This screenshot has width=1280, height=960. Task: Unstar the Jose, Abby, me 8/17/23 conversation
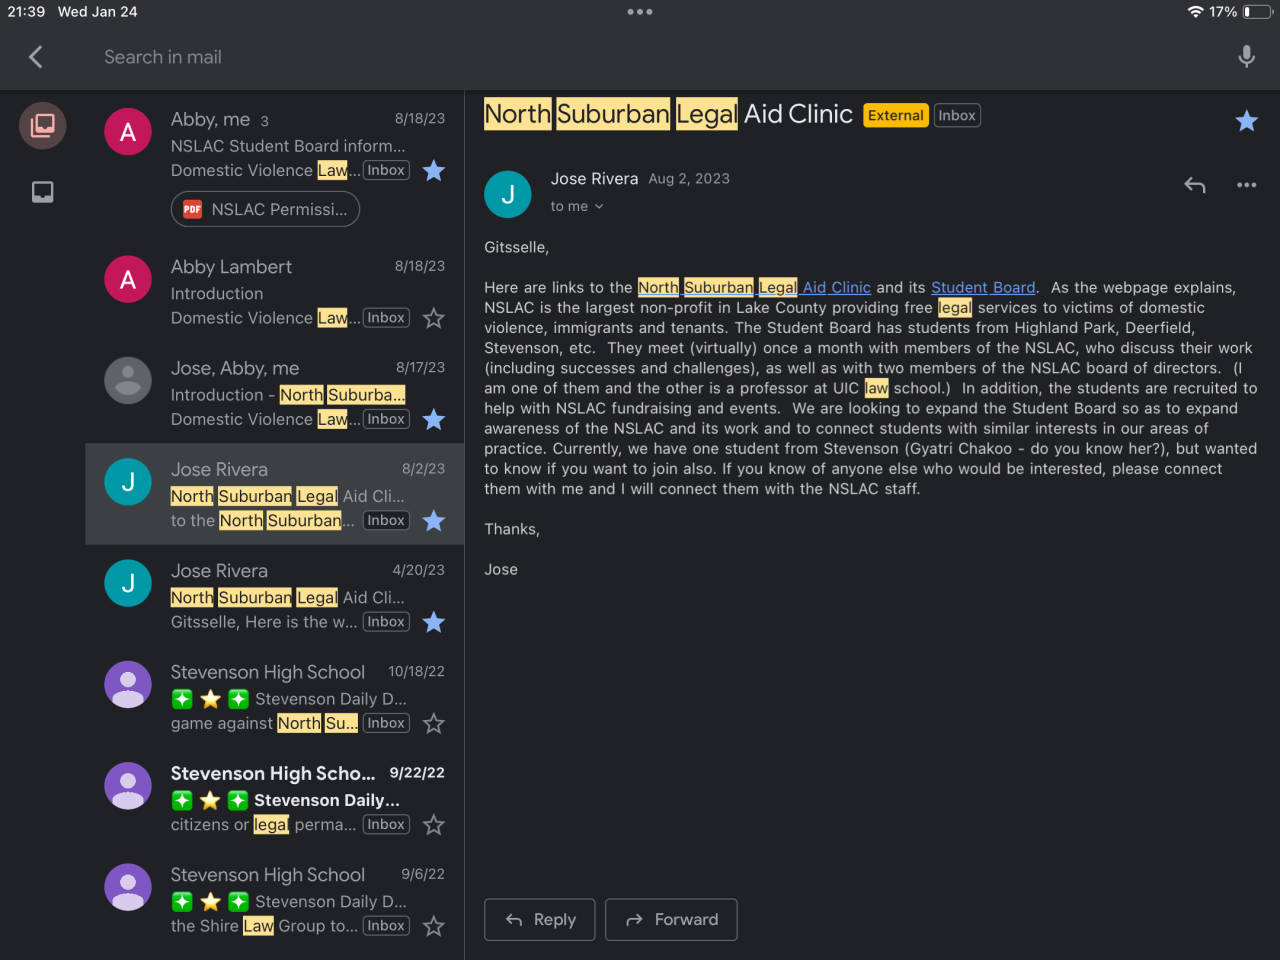(x=434, y=420)
